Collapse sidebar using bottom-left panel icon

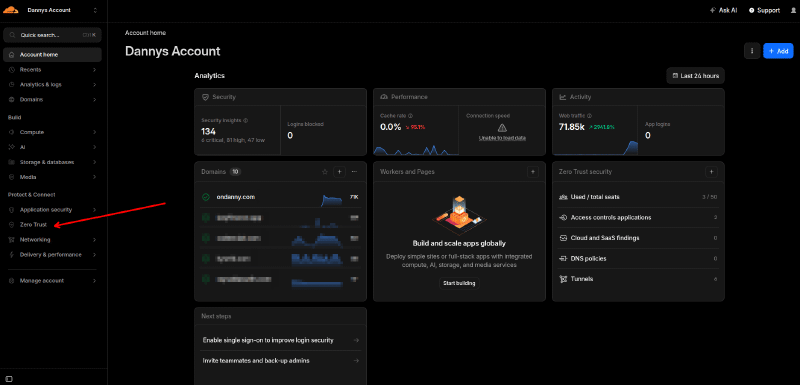[x=9, y=379]
